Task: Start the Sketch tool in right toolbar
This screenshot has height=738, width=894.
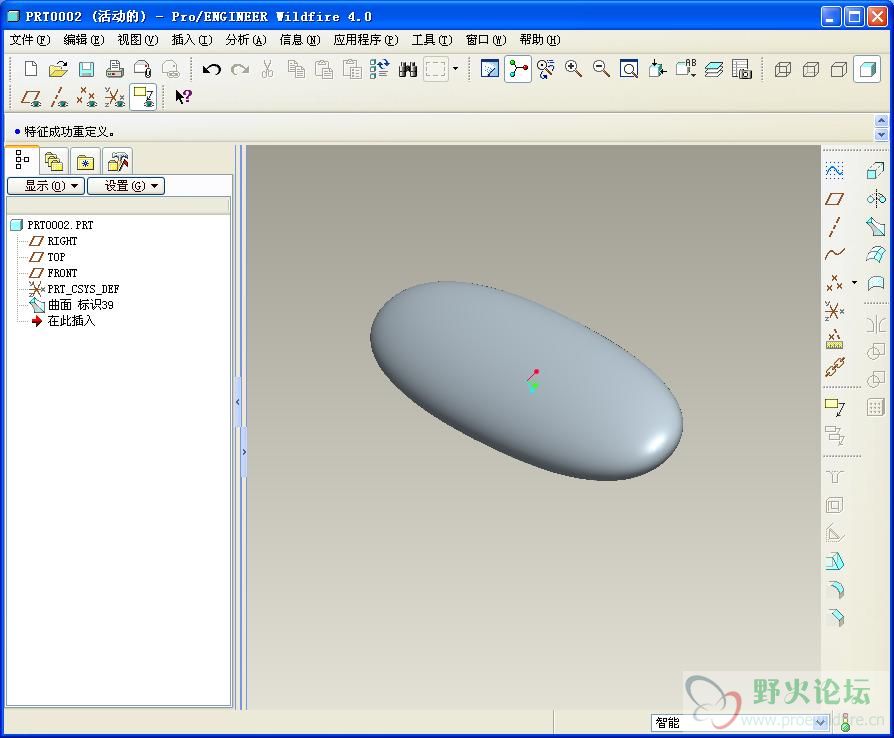Action: (834, 171)
